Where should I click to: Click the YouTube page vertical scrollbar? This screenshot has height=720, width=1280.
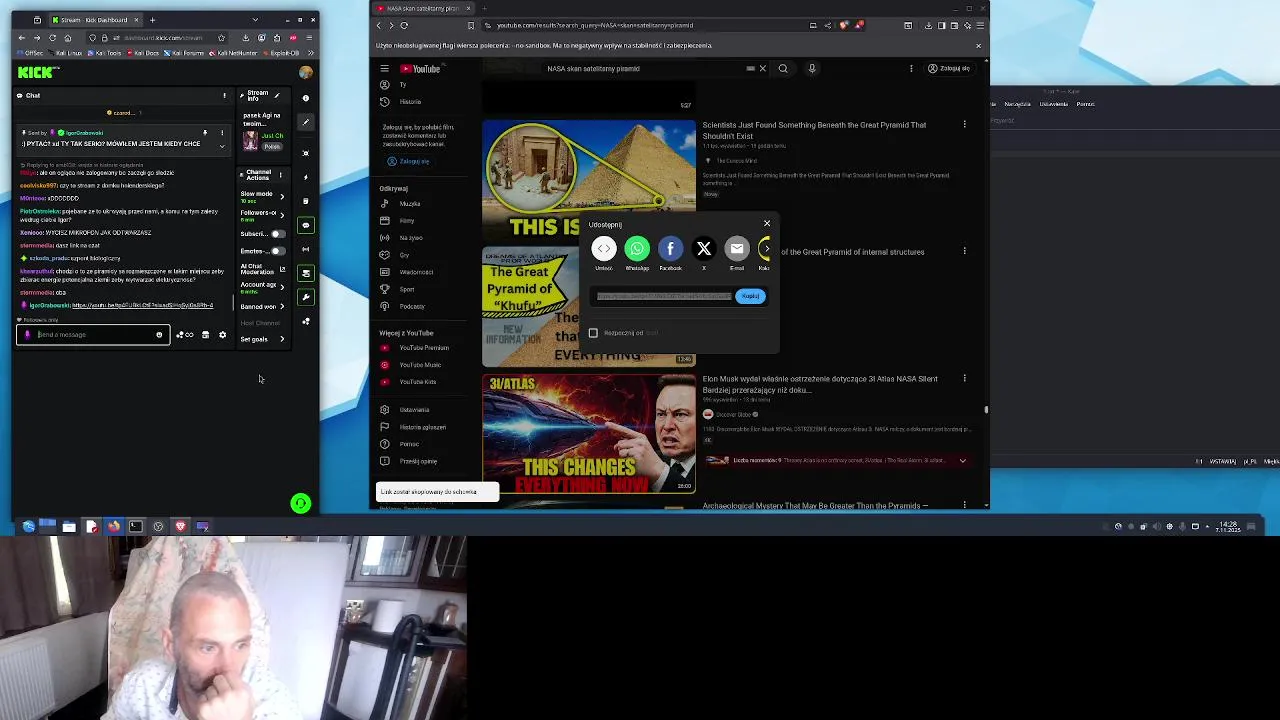(x=986, y=409)
